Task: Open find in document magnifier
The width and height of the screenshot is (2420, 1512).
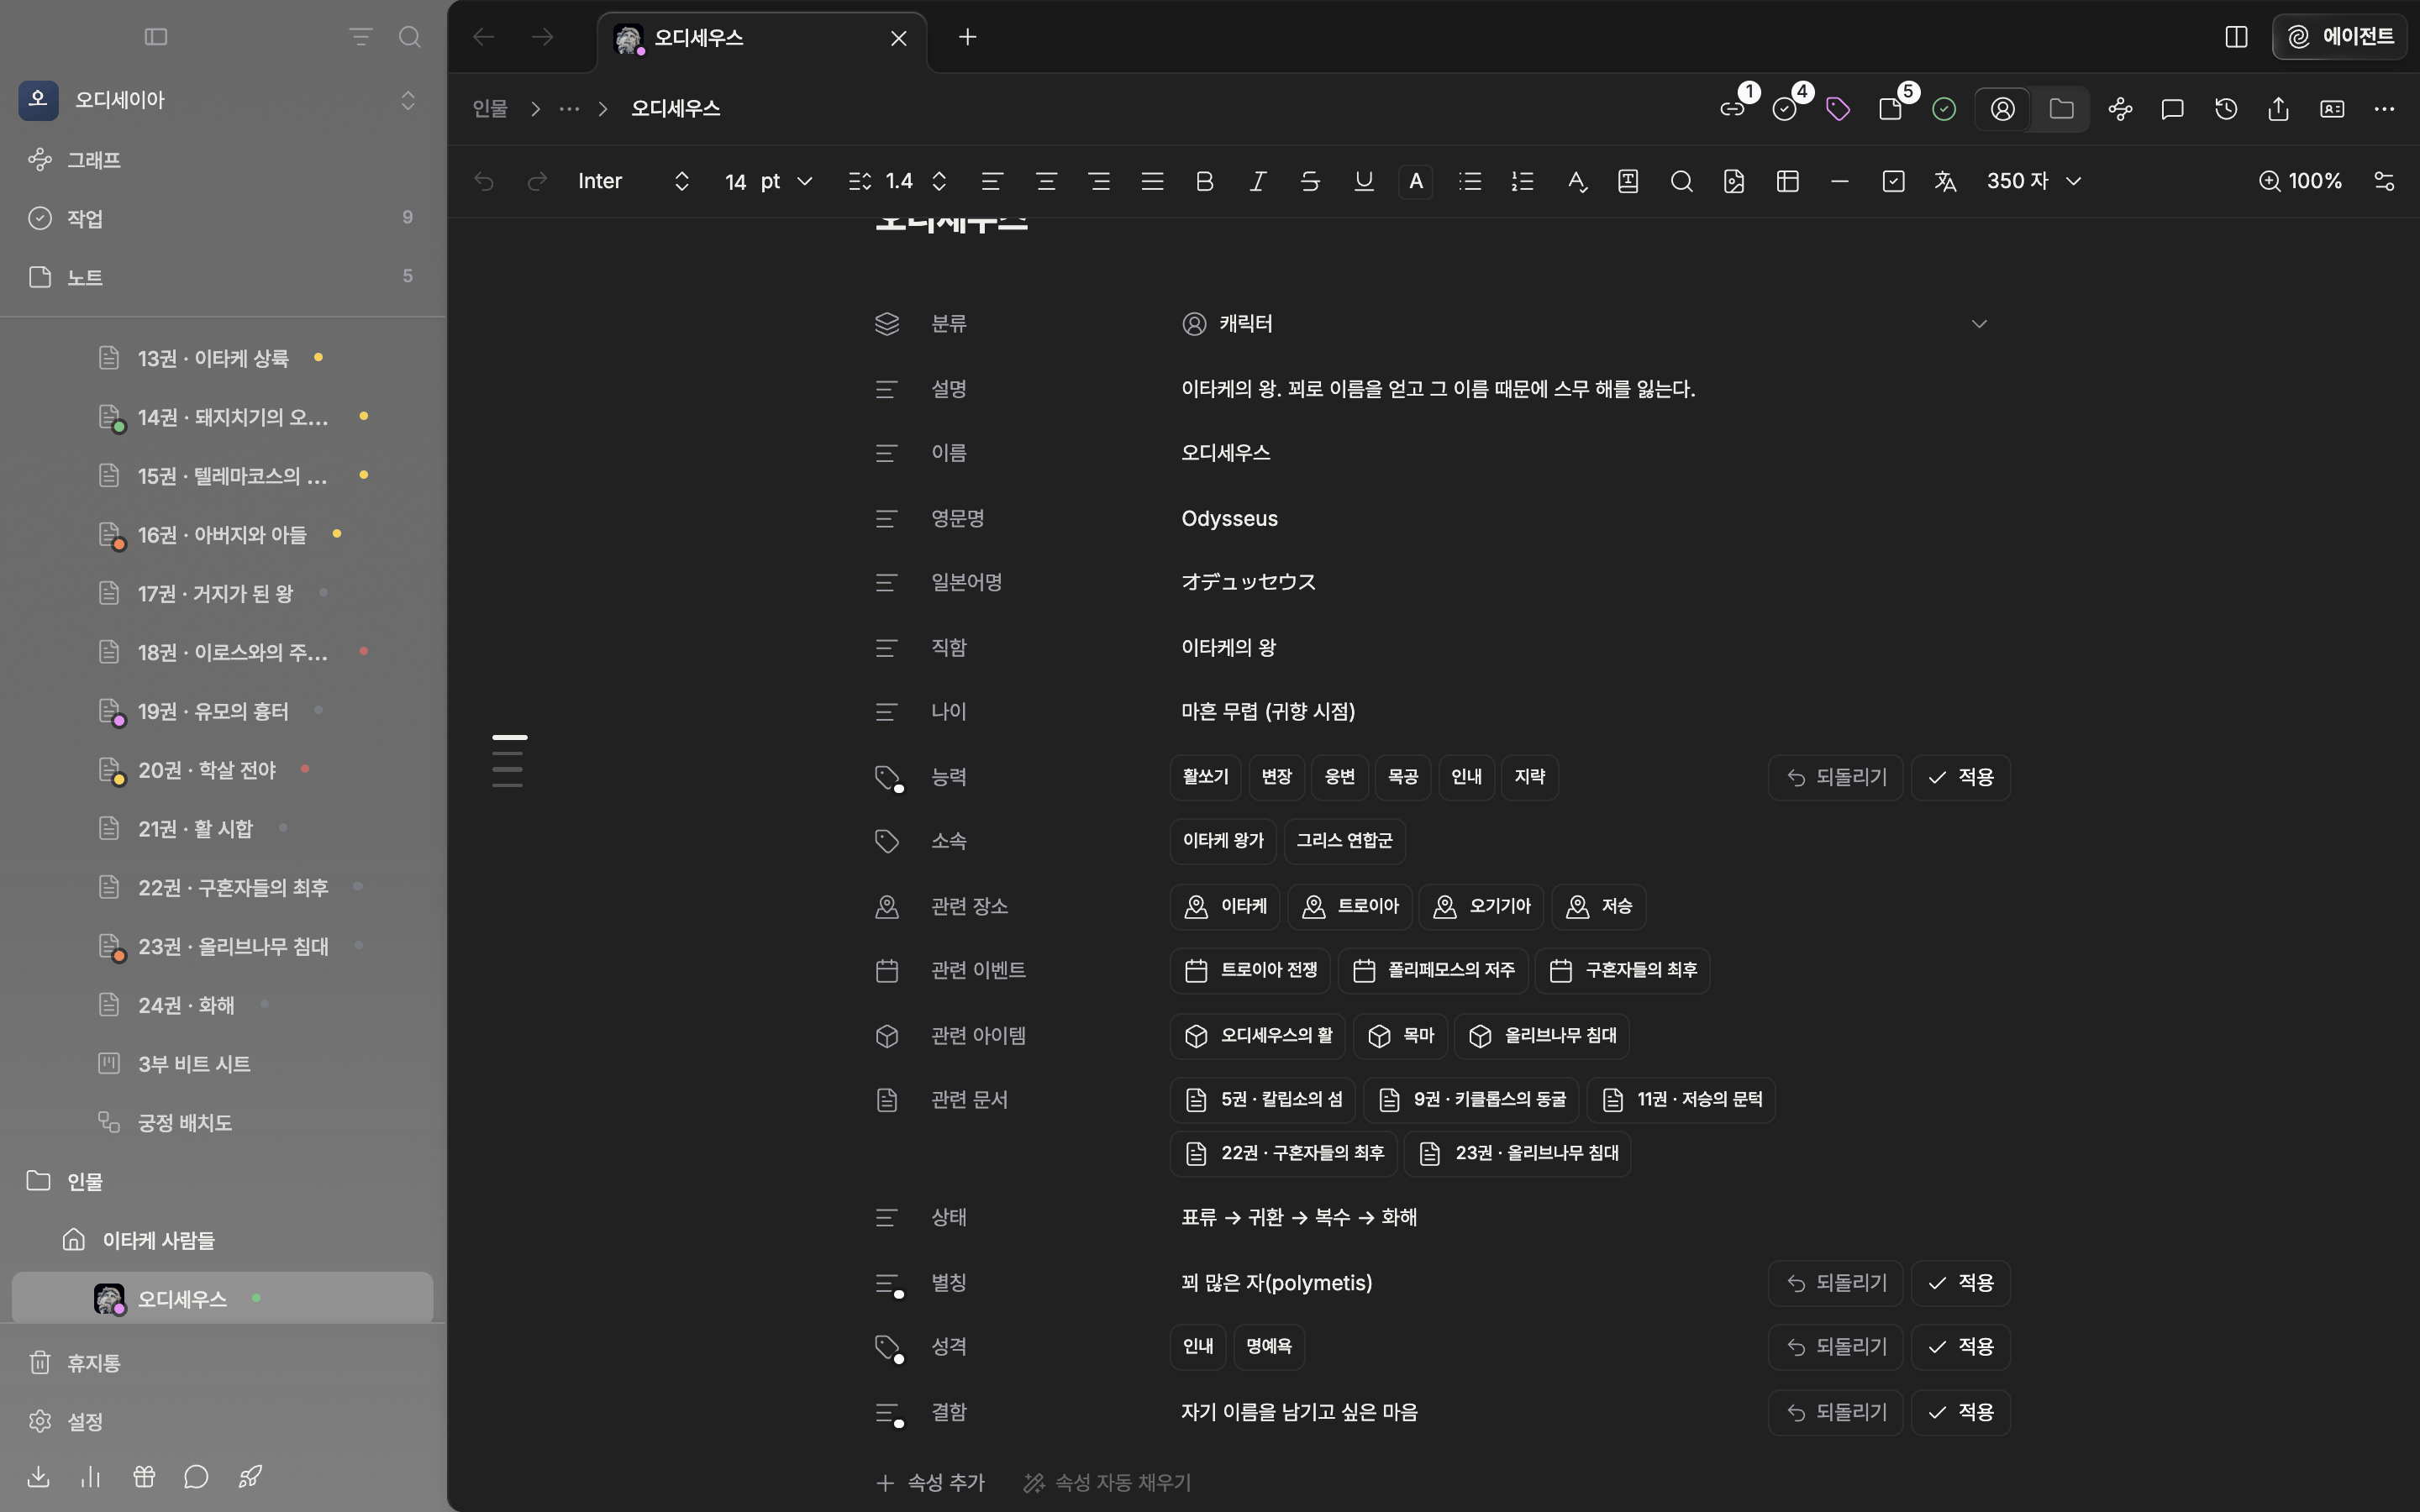Action: (x=1682, y=181)
